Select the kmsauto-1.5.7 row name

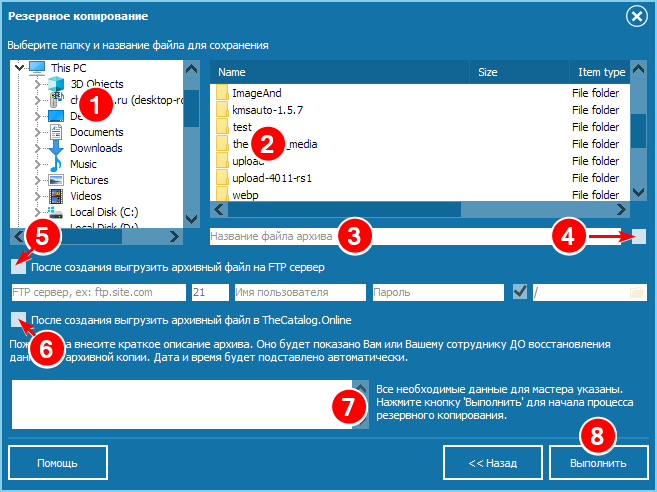click(267, 110)
